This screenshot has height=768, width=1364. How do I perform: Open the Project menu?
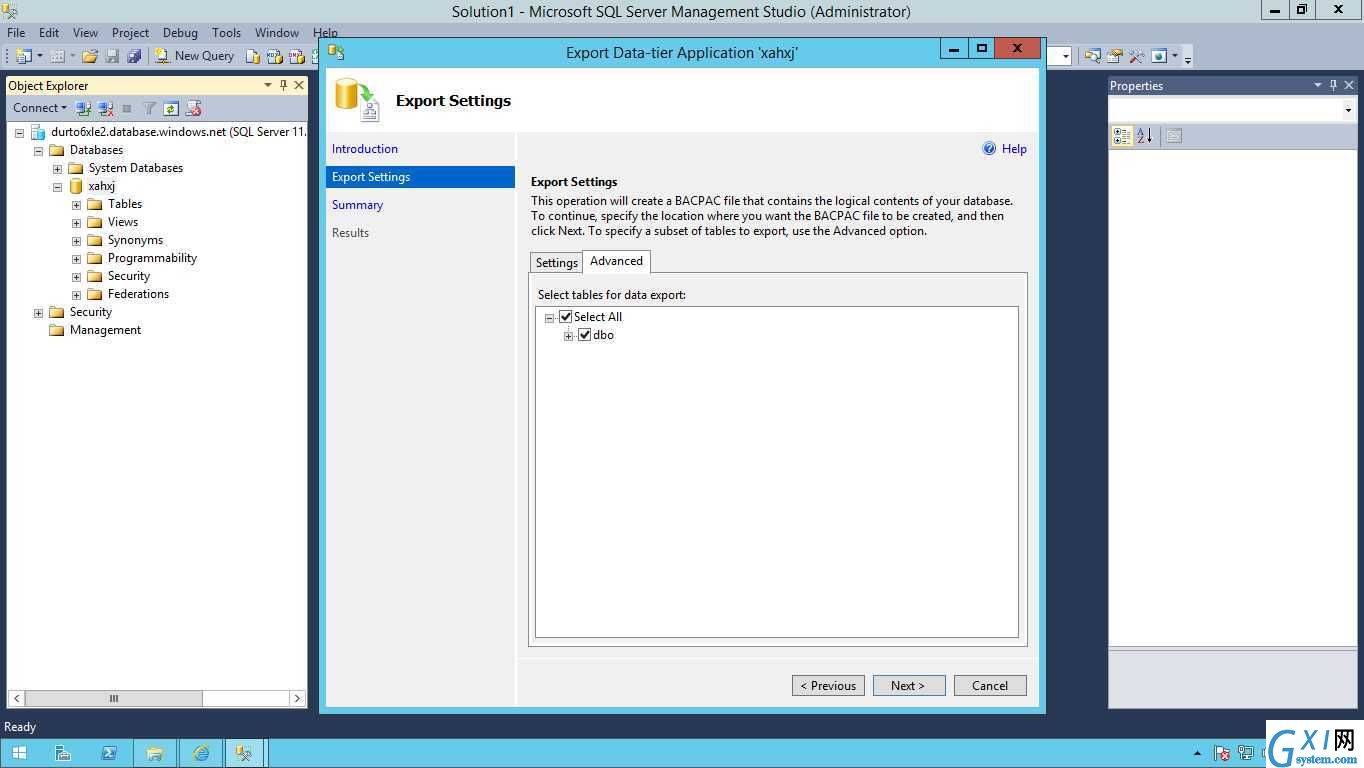130,33
